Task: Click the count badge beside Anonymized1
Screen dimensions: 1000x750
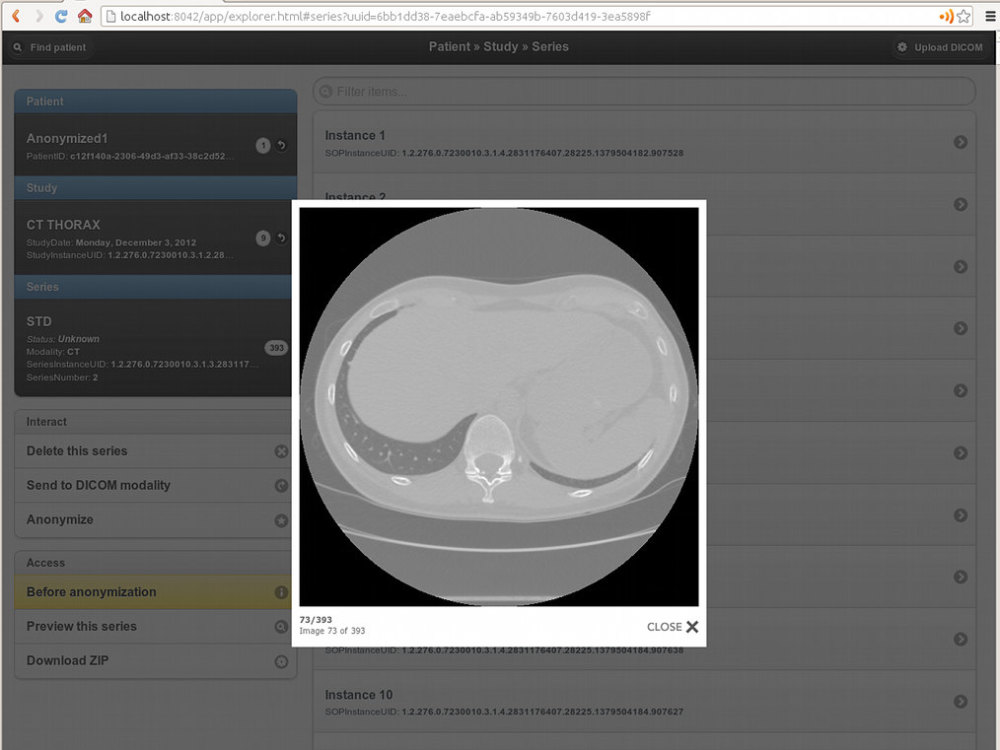Action: [x=263, y=145]
